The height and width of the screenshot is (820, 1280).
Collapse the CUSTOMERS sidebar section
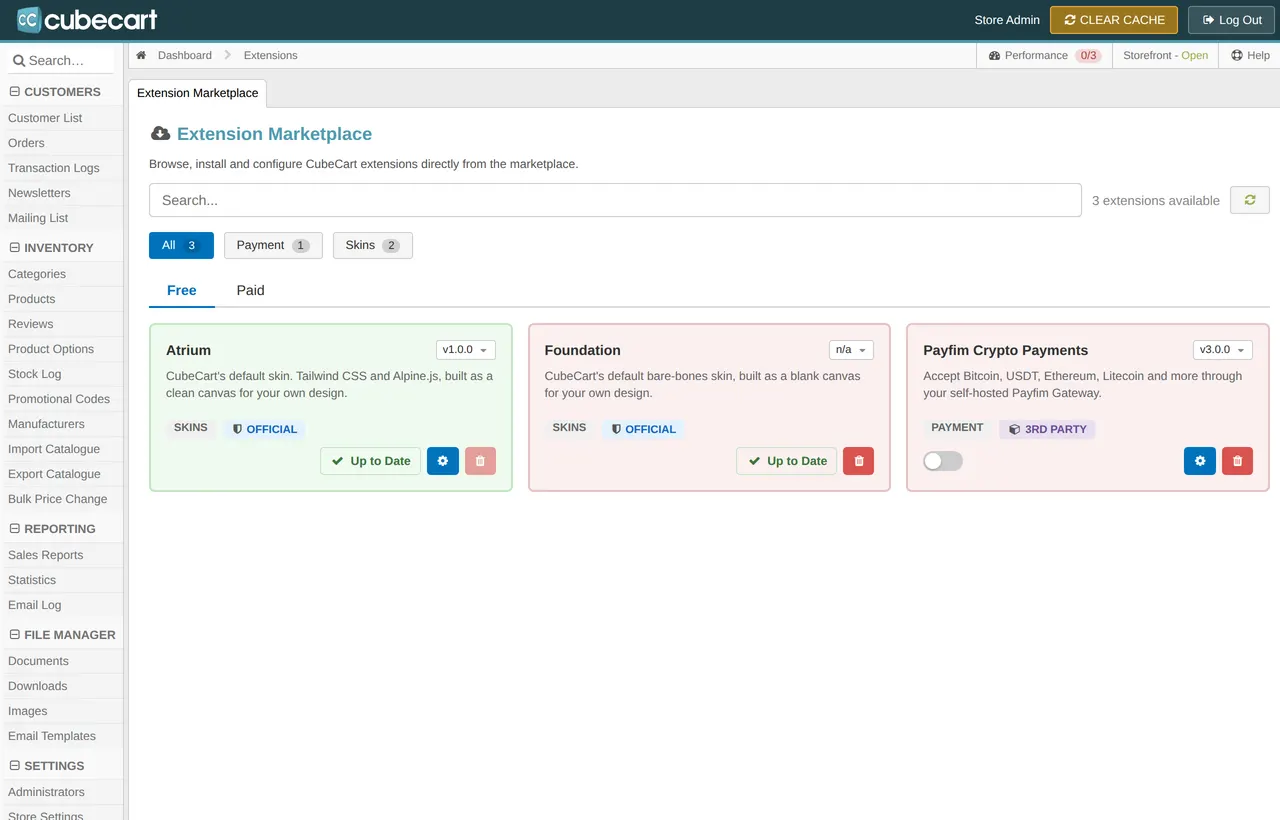55,92
